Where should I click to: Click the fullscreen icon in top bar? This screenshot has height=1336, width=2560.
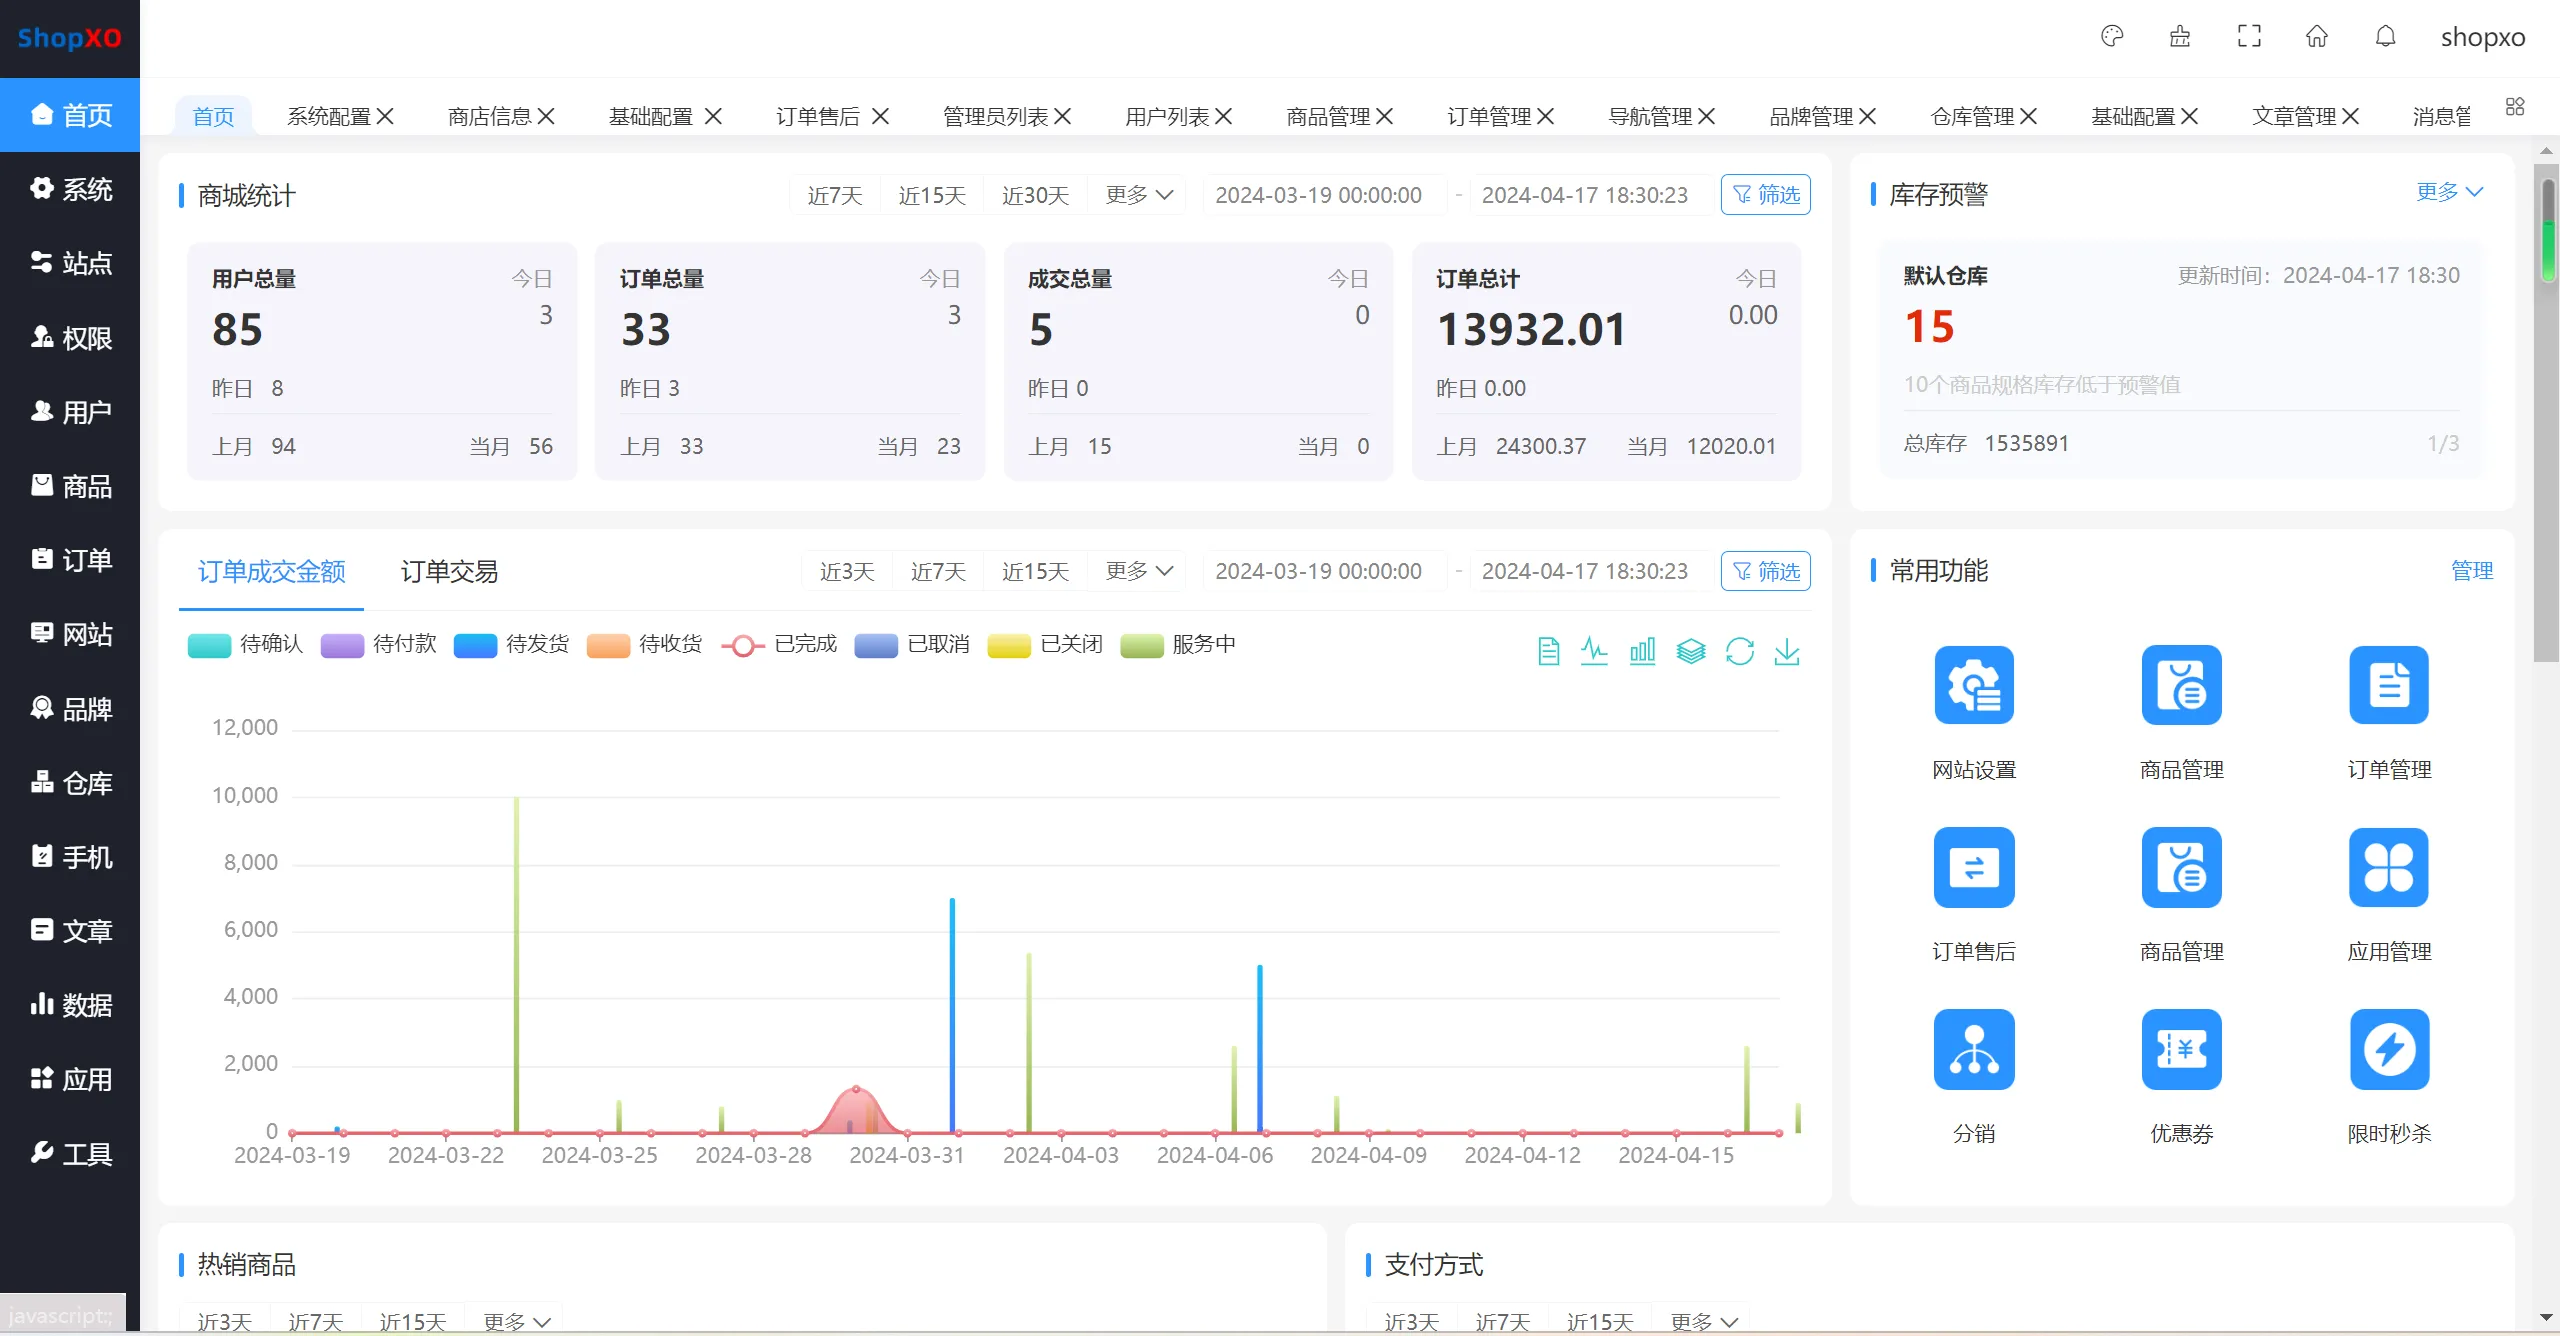coord(2248,37)
